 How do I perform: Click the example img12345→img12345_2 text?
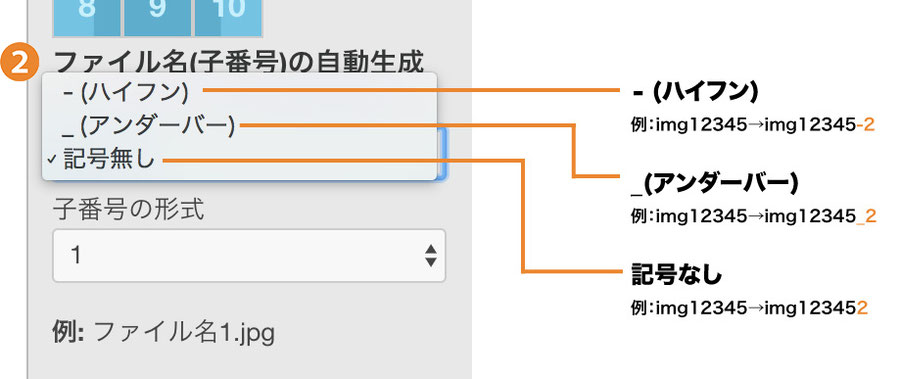(753, 216)
